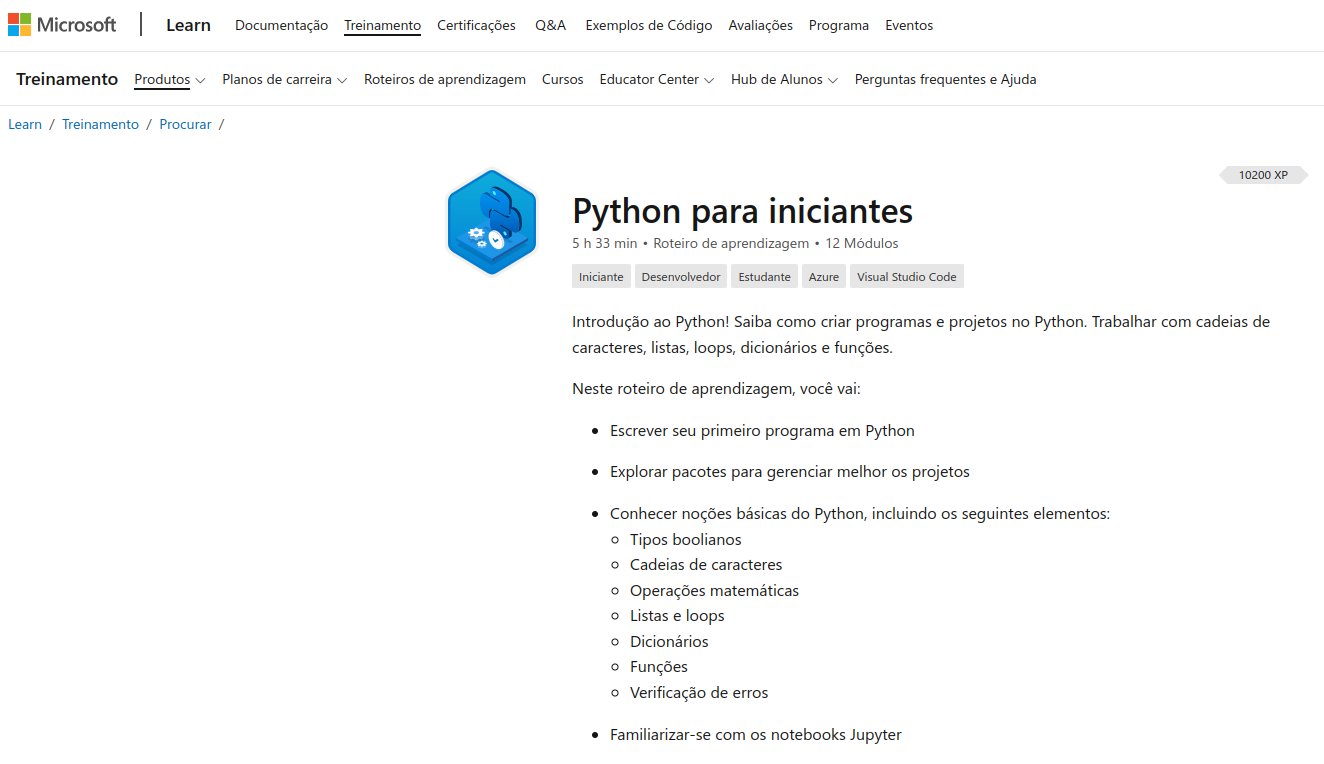
Task: Click the 'Verificação de erros' list item
Action: point(699,693)
